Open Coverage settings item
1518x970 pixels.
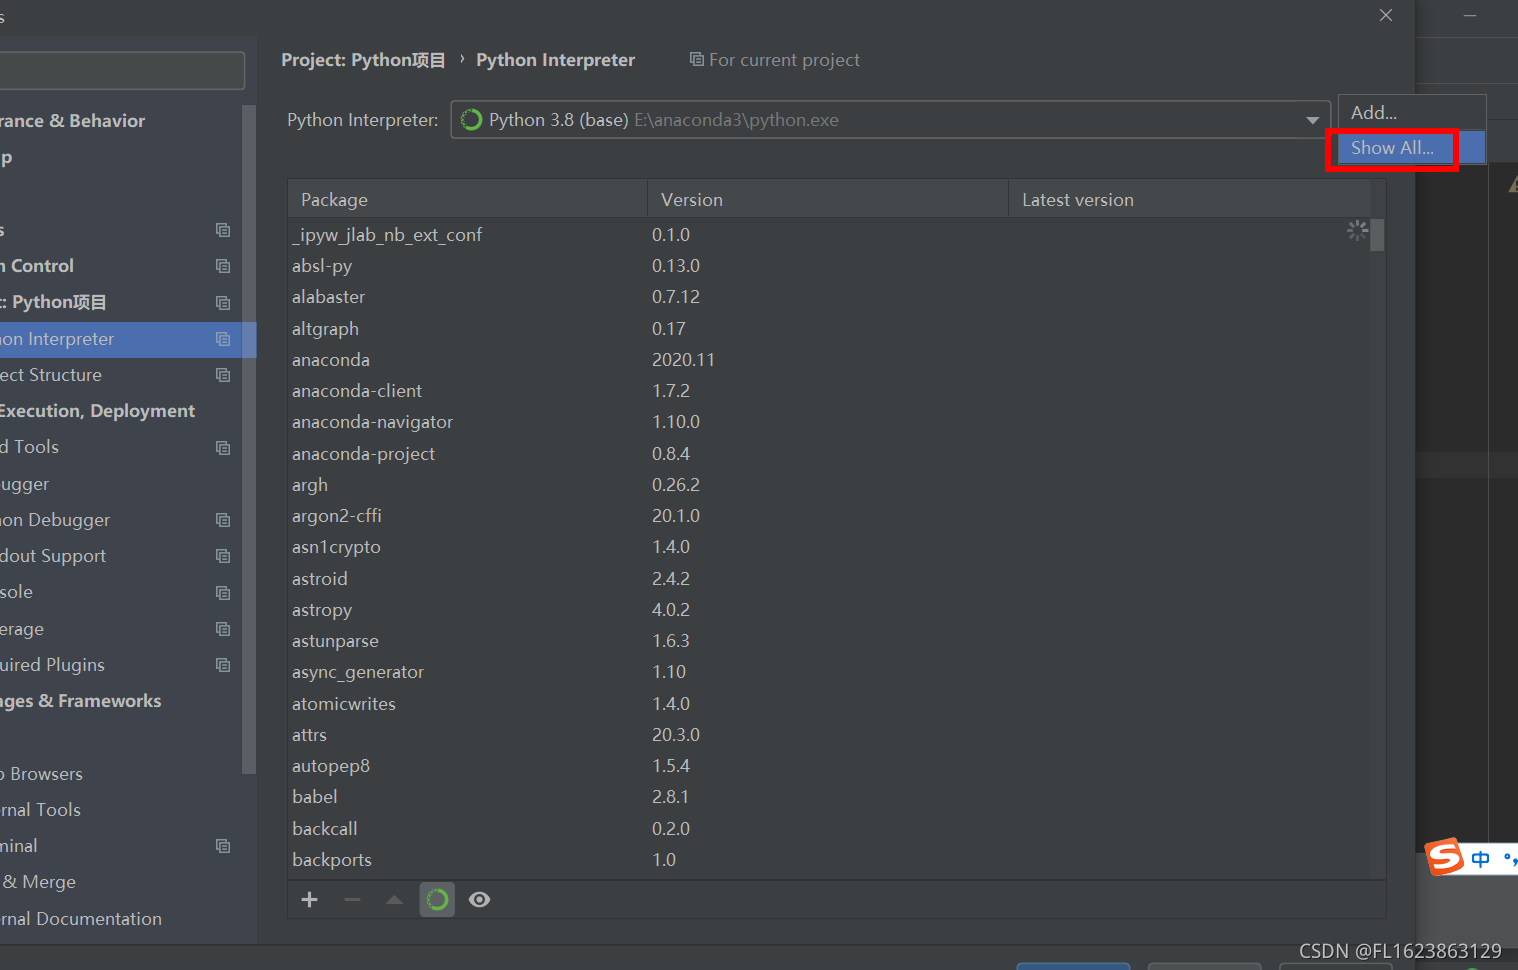(120, 629)
